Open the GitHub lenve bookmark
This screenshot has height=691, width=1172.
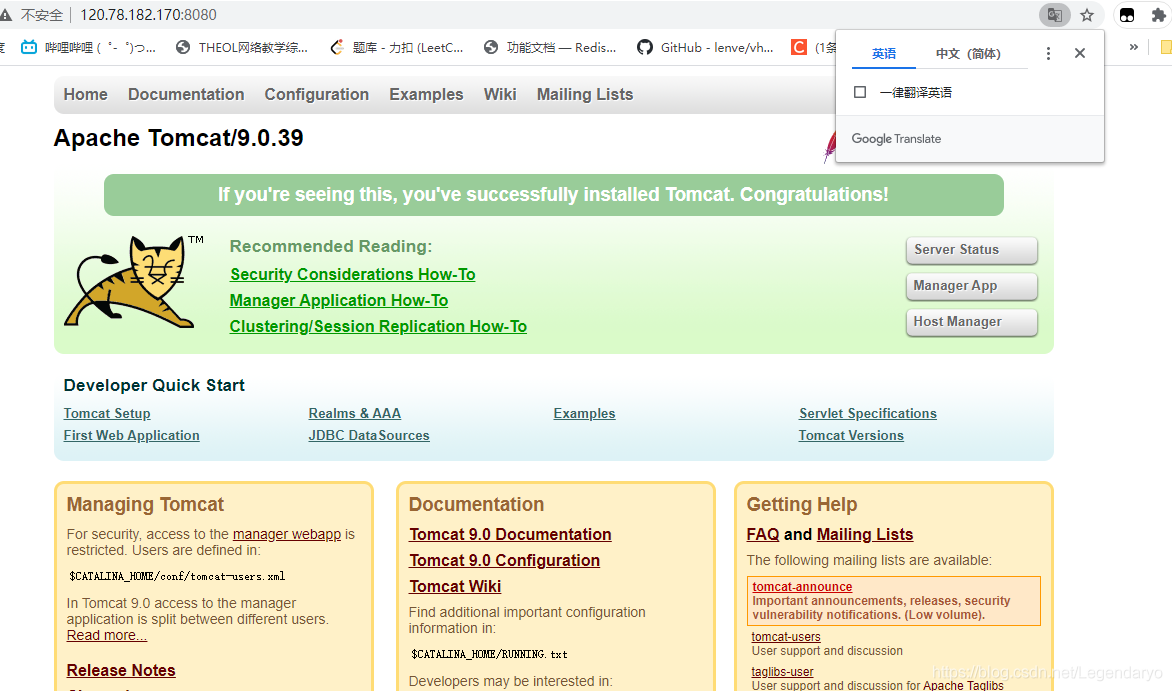tap(705, 47)
